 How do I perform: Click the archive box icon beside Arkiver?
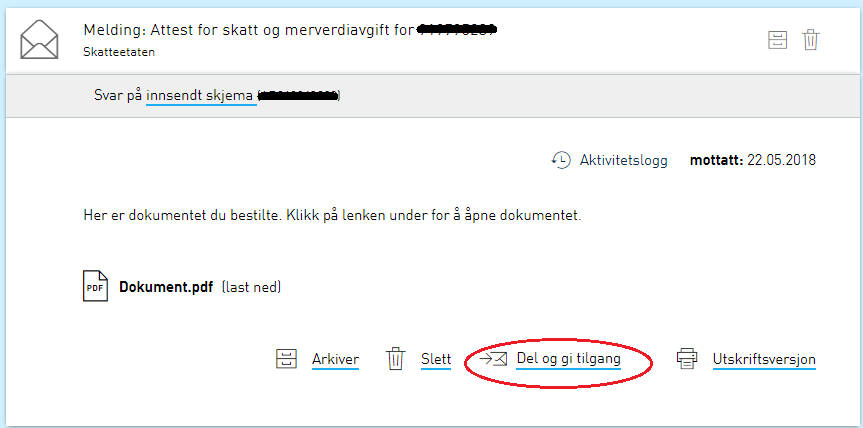(286, 359)
